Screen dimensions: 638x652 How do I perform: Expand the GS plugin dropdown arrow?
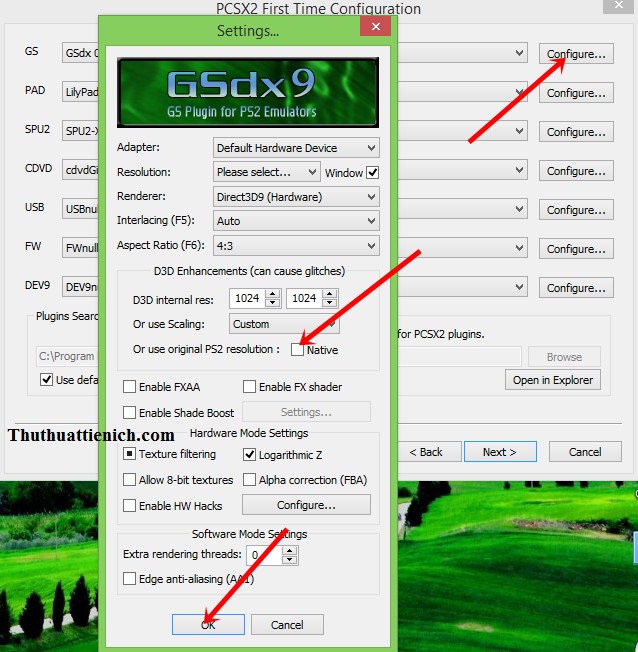[x=519, y=53]
